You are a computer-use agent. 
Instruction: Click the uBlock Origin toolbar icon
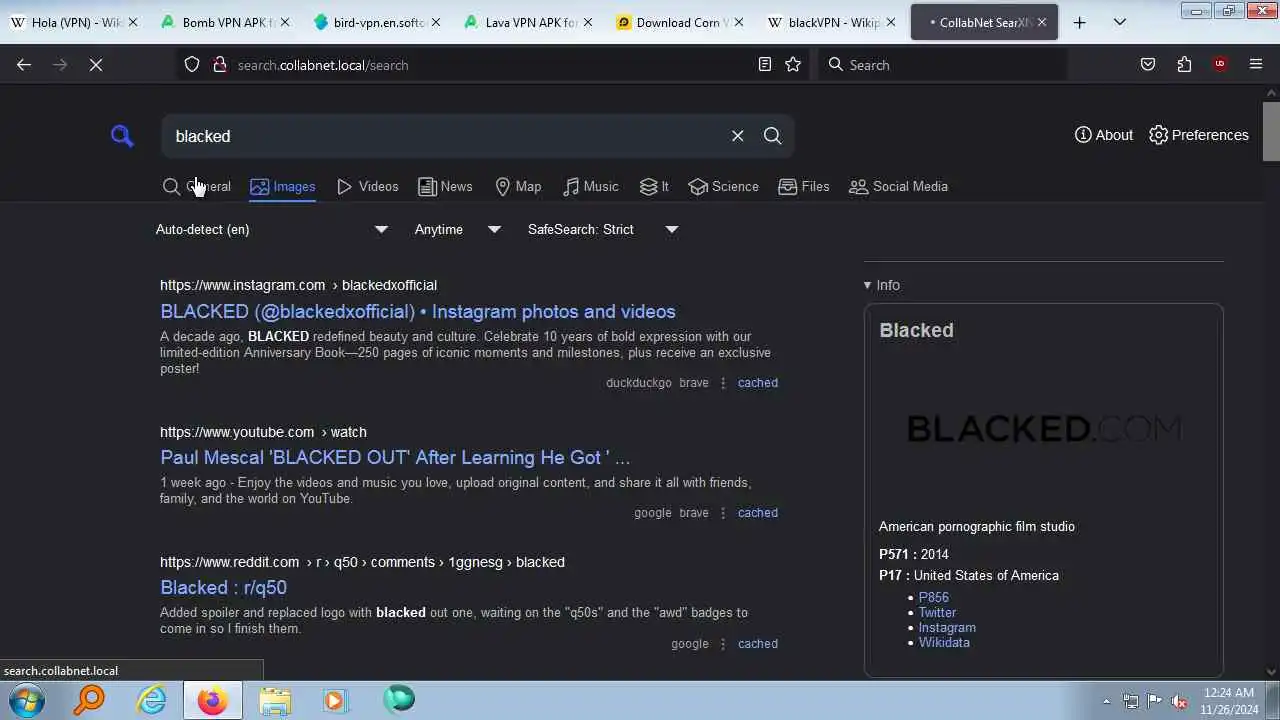coord(1219,64)
